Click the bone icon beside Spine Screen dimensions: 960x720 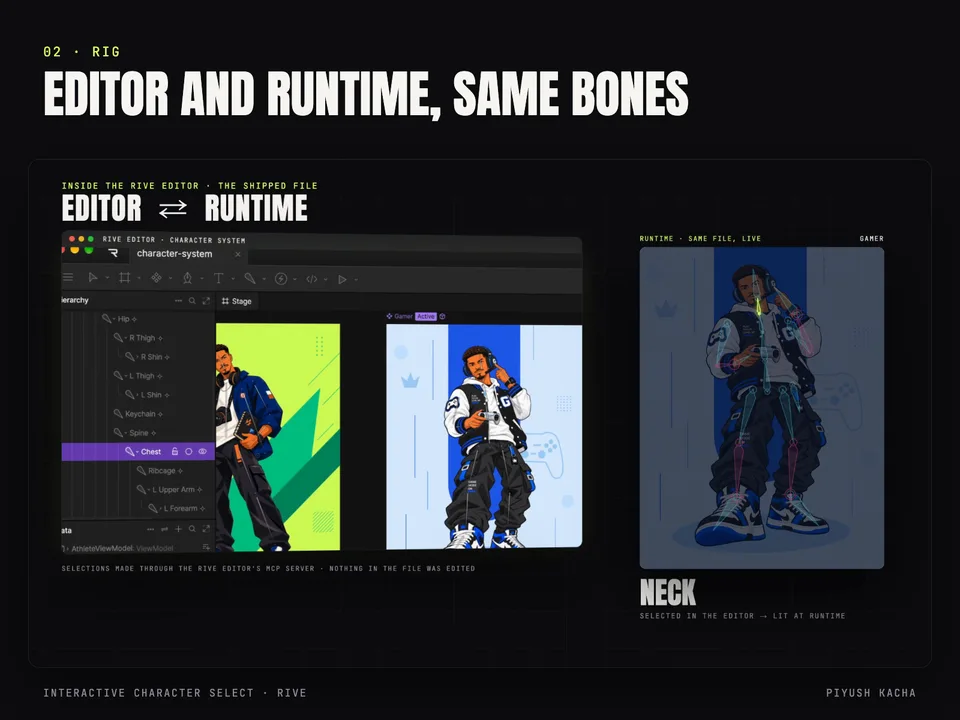pos(118,432)
